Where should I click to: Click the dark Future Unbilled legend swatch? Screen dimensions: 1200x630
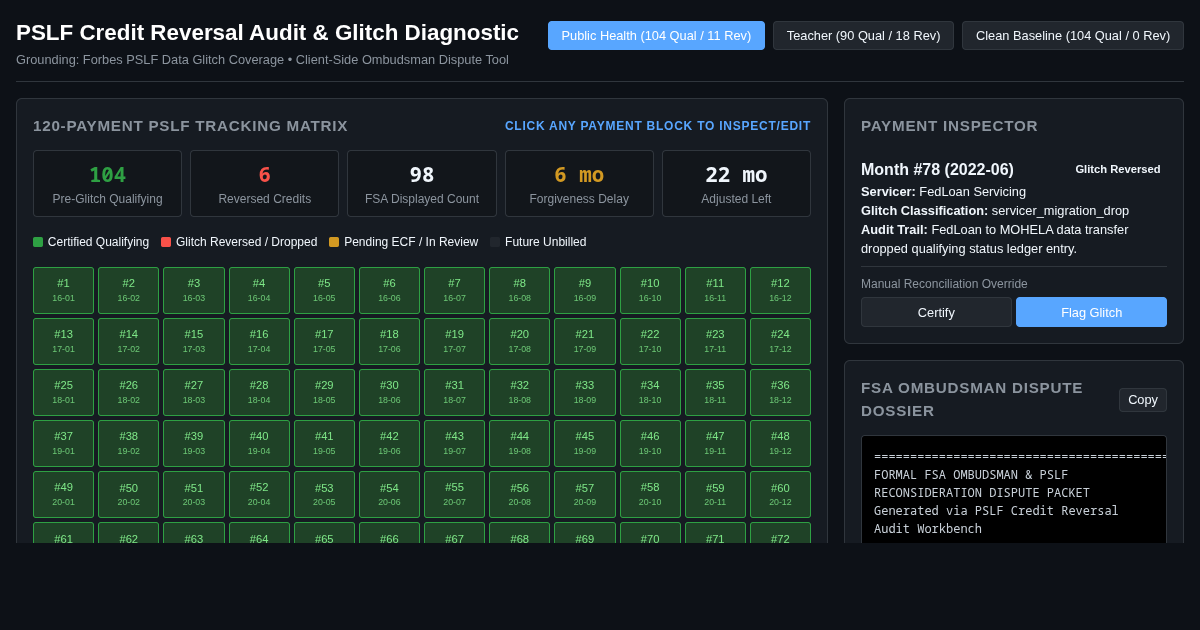(495, 242)
